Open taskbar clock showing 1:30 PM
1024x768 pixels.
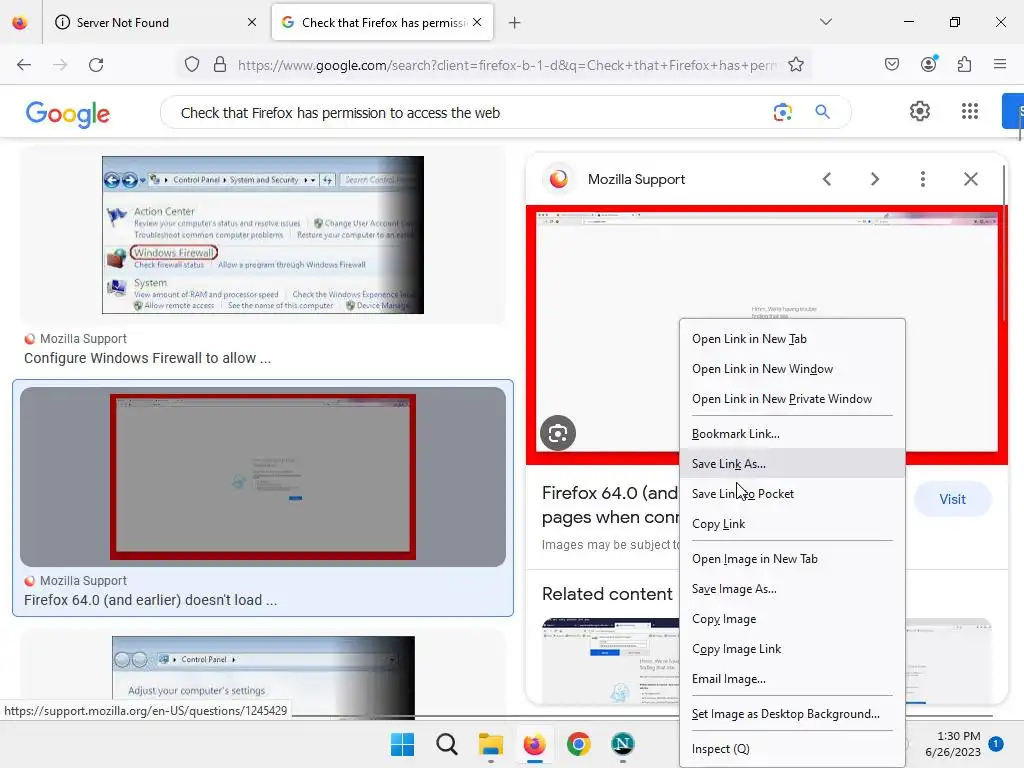pyautogui.click(x=953, y=744)
